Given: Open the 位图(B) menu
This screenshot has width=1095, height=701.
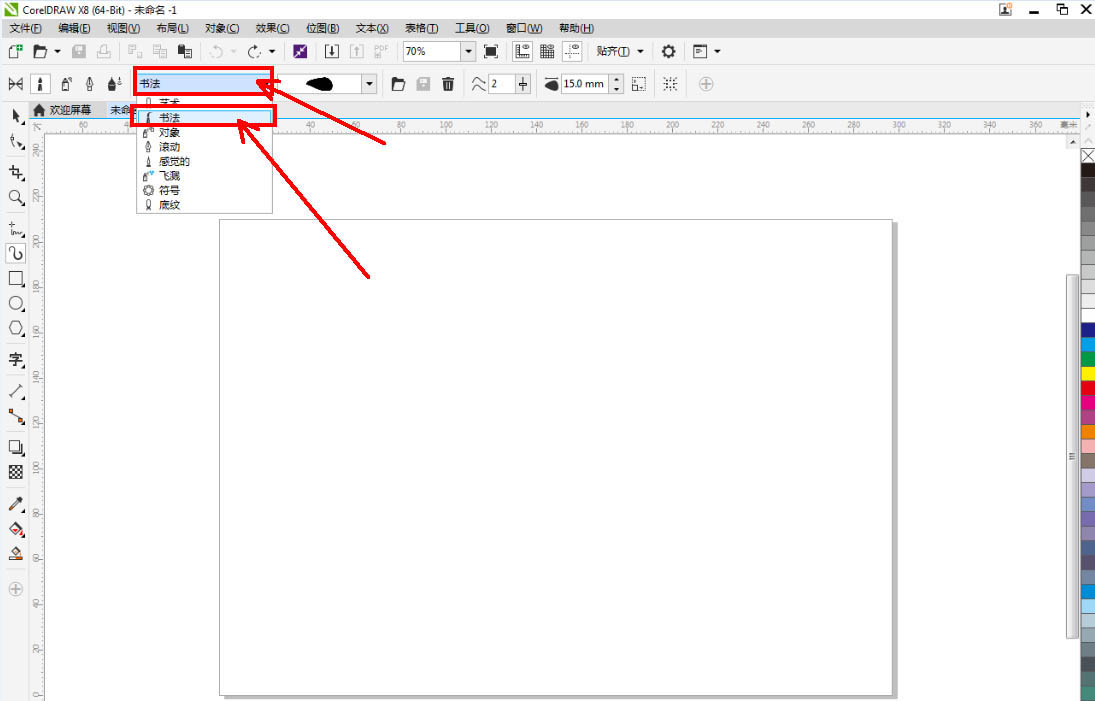Looking at the screenshot, I should (x=323, y=28).
